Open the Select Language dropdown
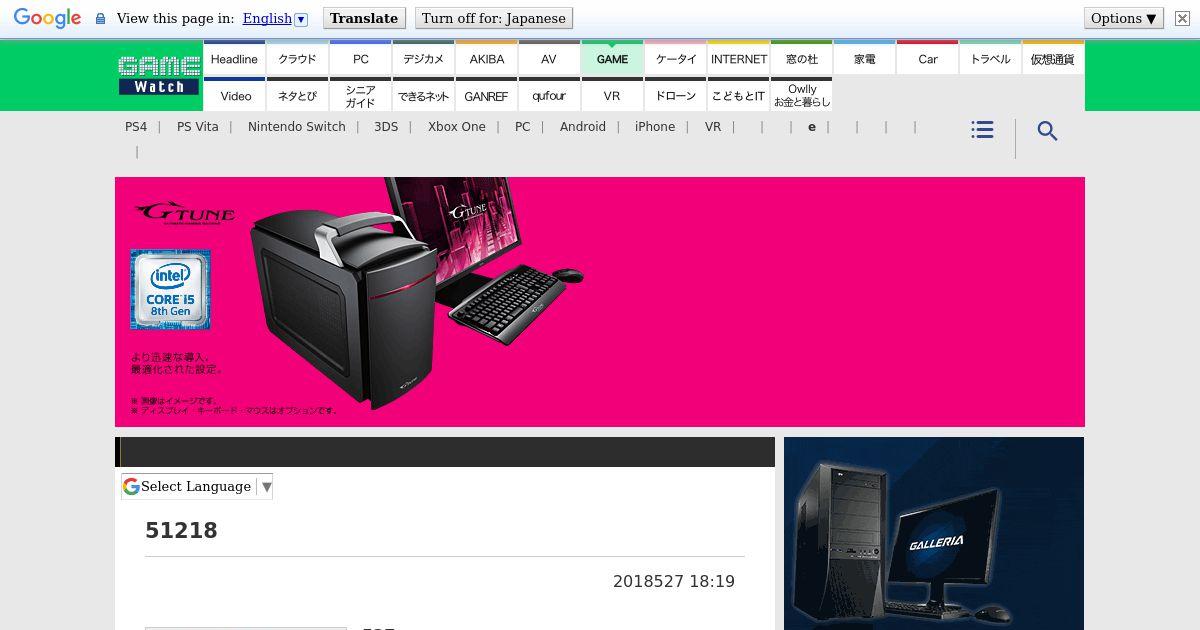The image size is (1200, 630). tap(197, 487)
